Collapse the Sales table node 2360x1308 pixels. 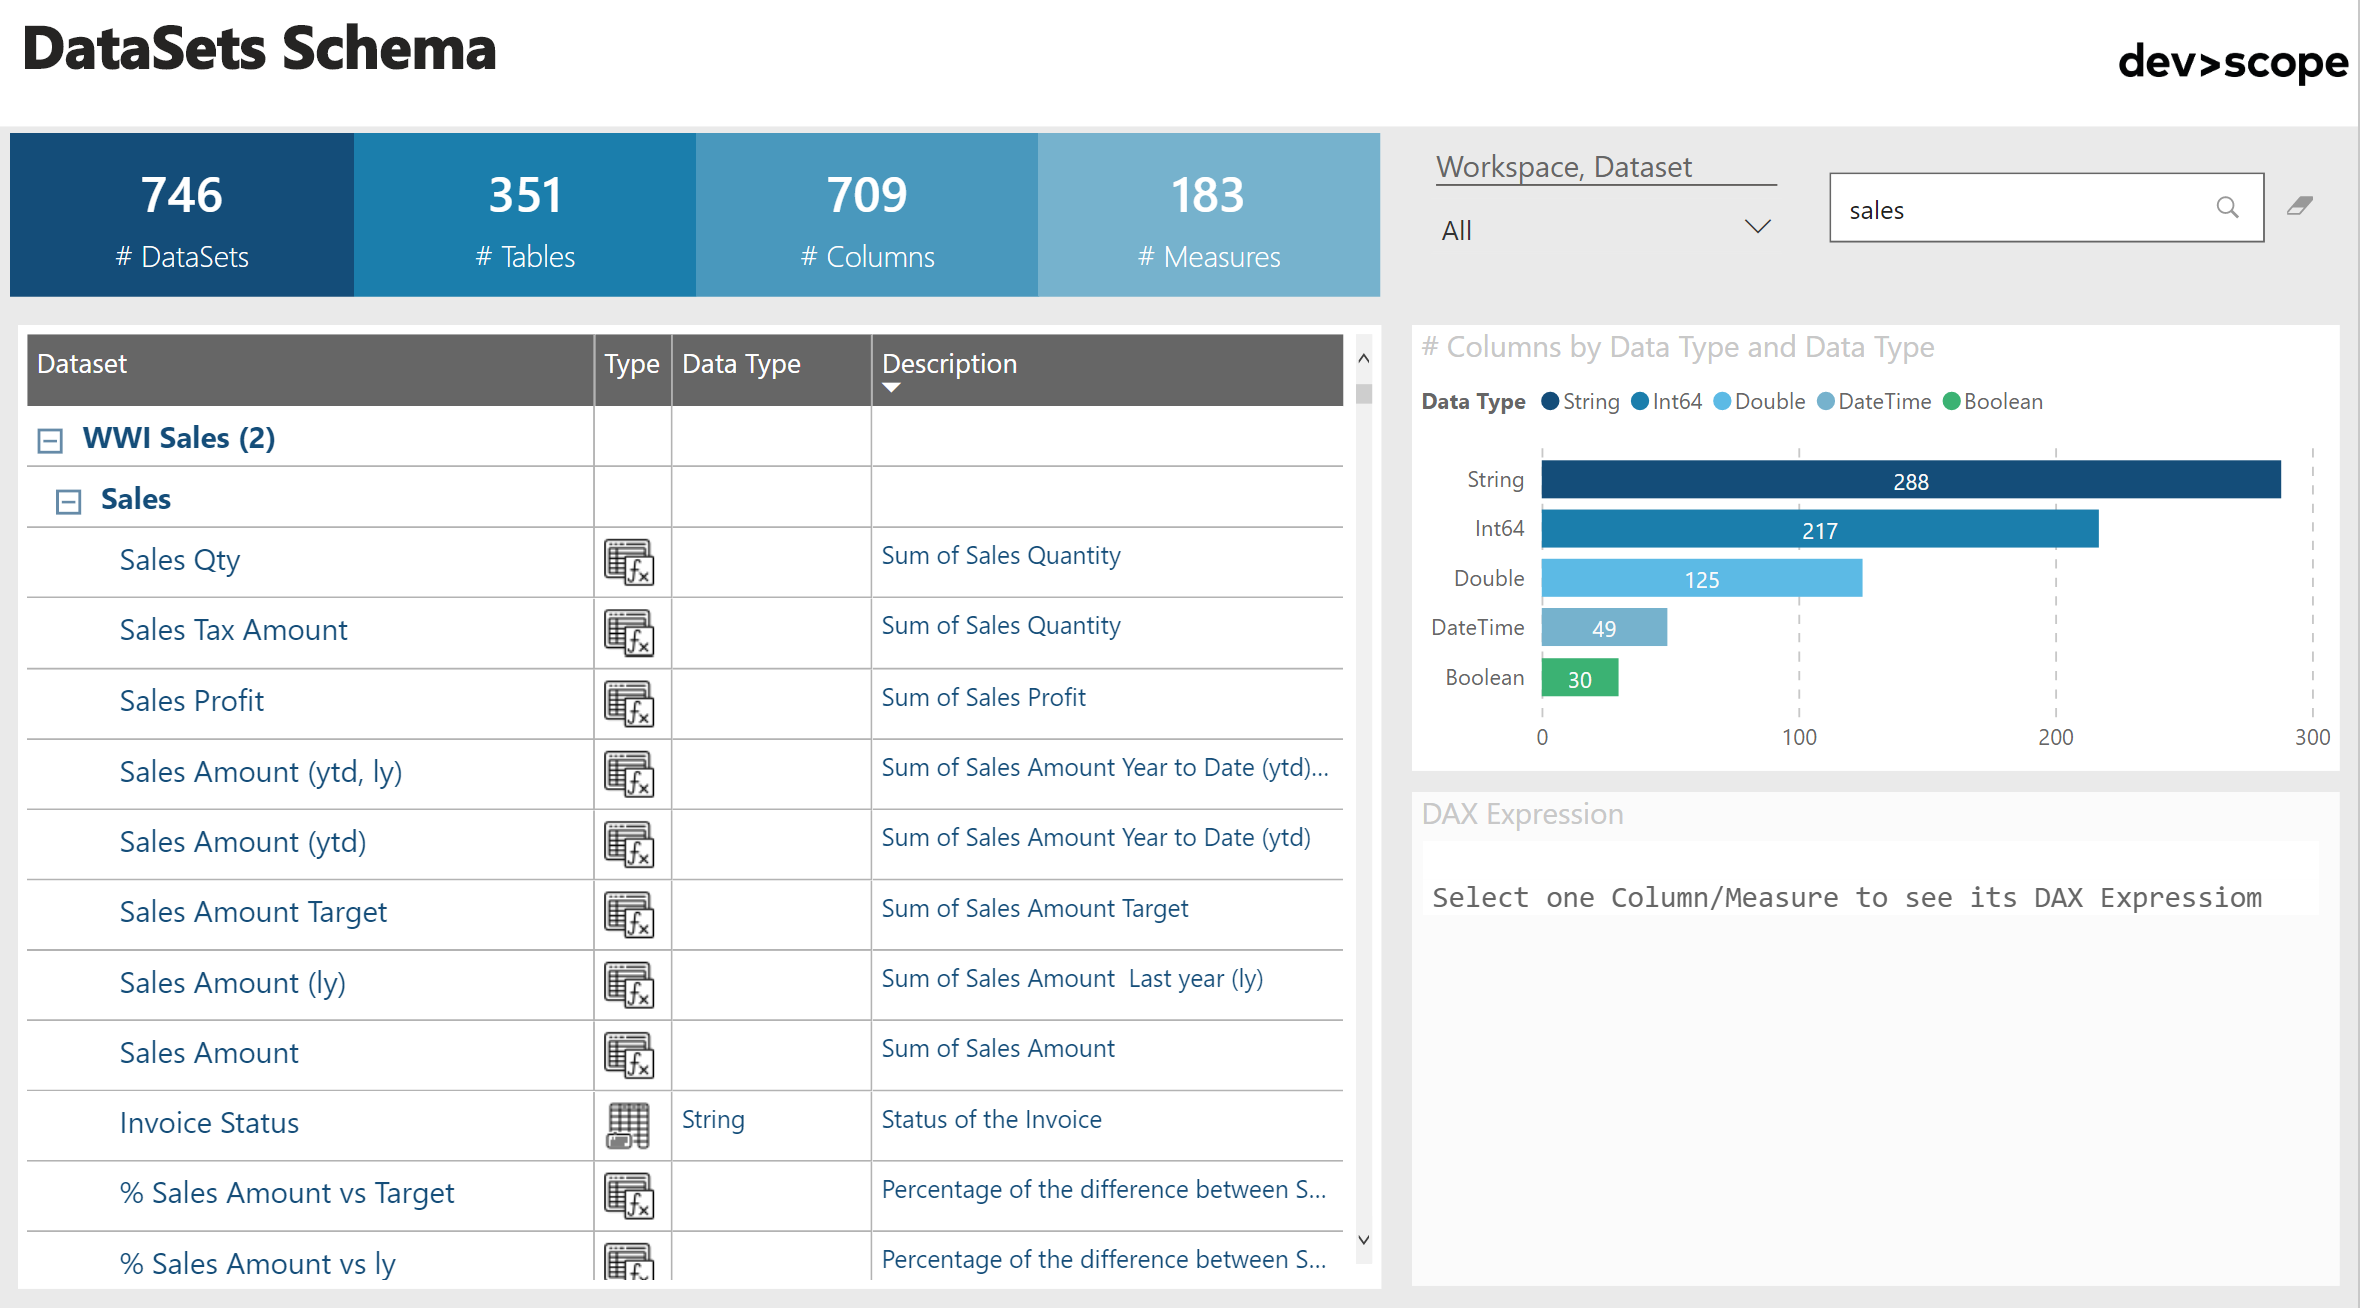point(68,501)
